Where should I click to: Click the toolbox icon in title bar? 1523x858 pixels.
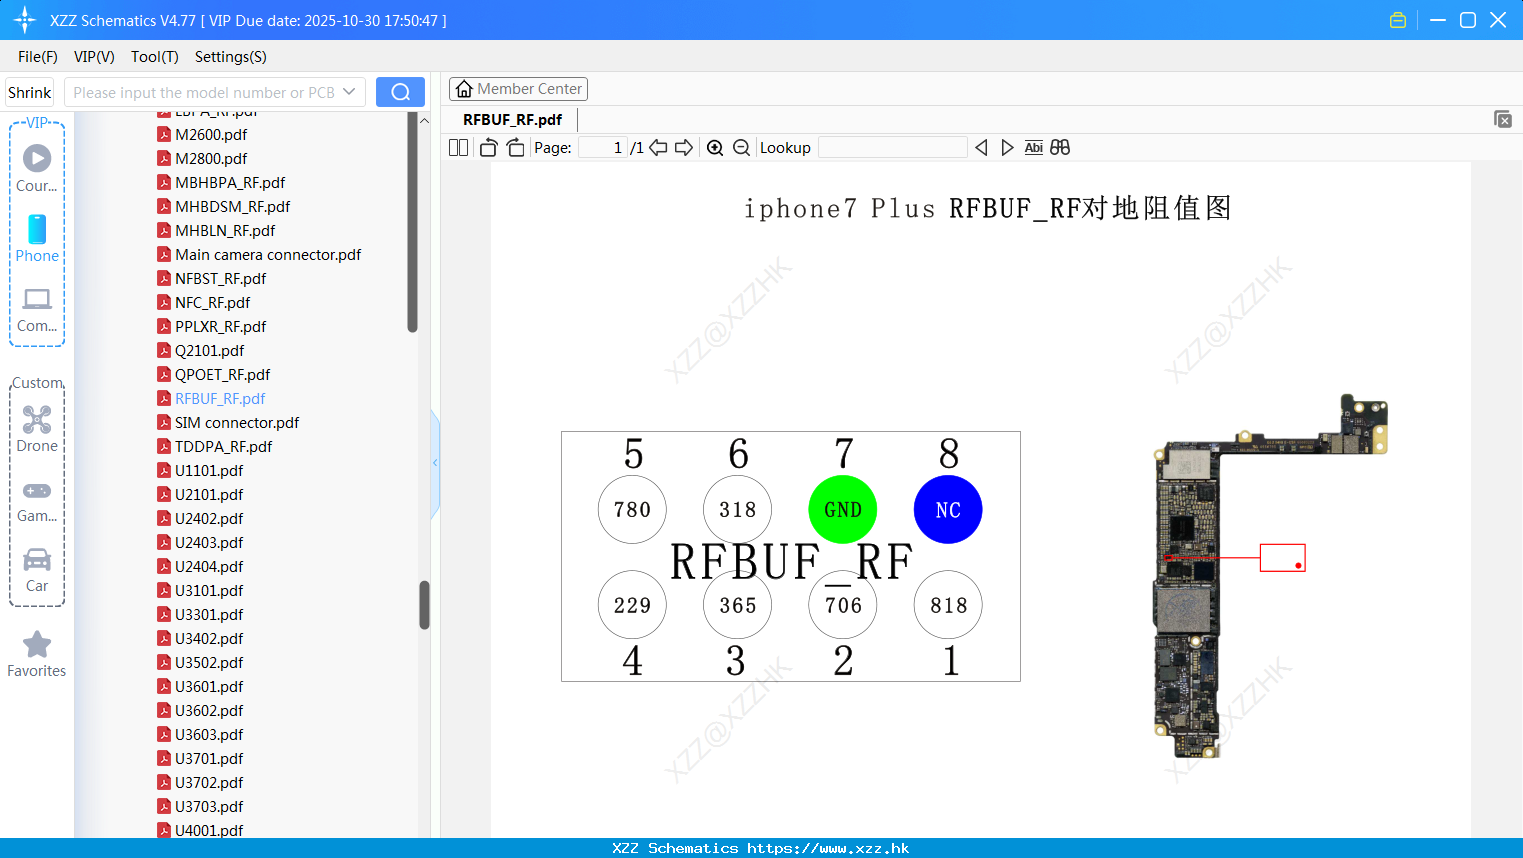[x=1398, y=20]
